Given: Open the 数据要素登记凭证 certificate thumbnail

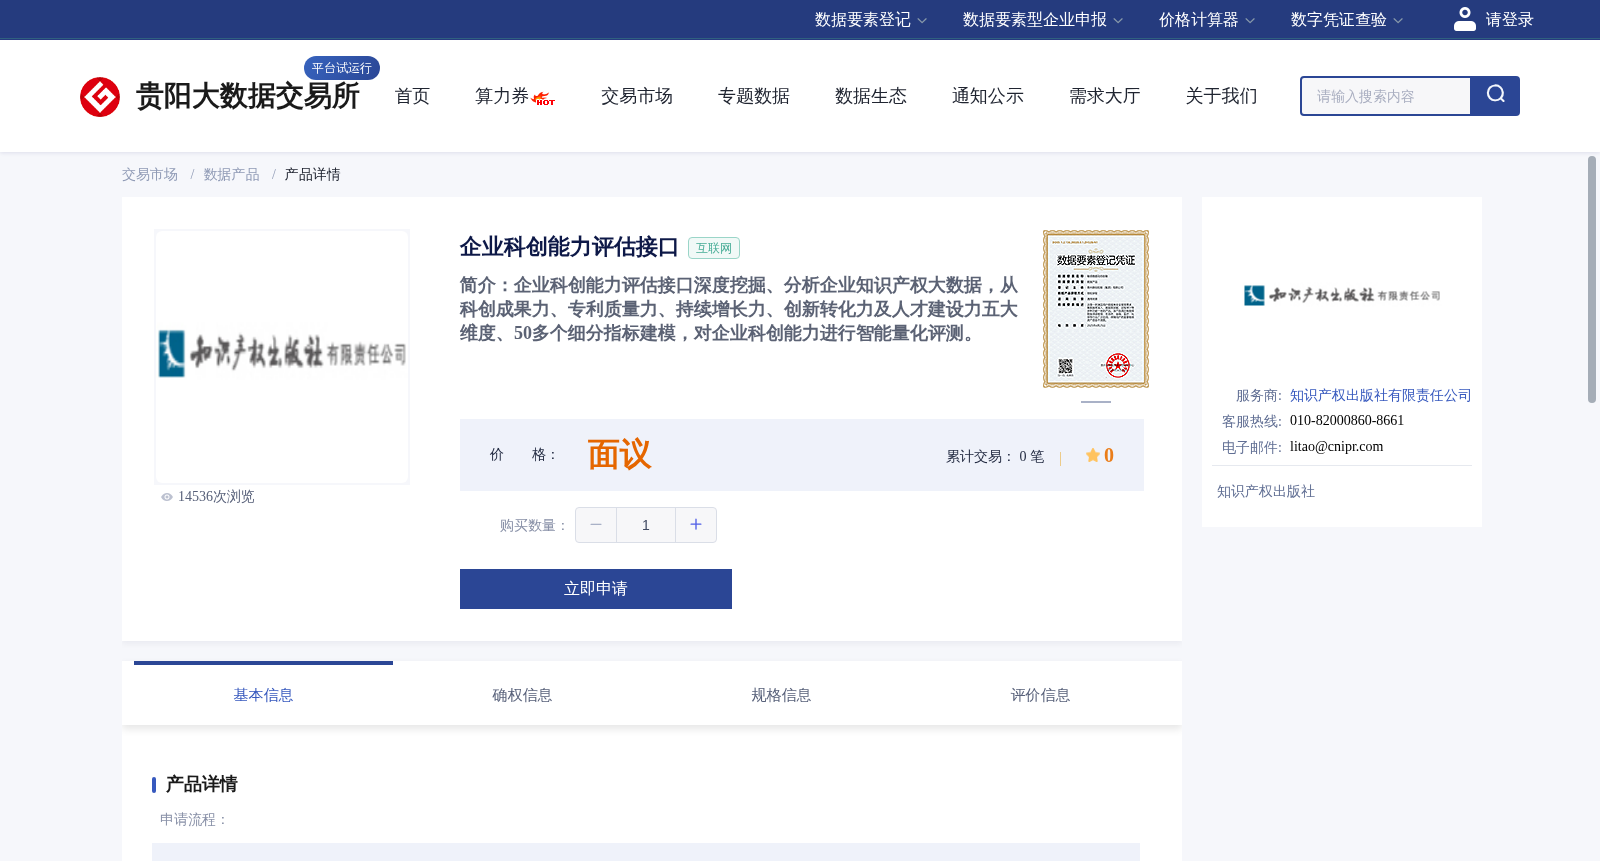Looking at the screenshot, I should (1096, 309).
